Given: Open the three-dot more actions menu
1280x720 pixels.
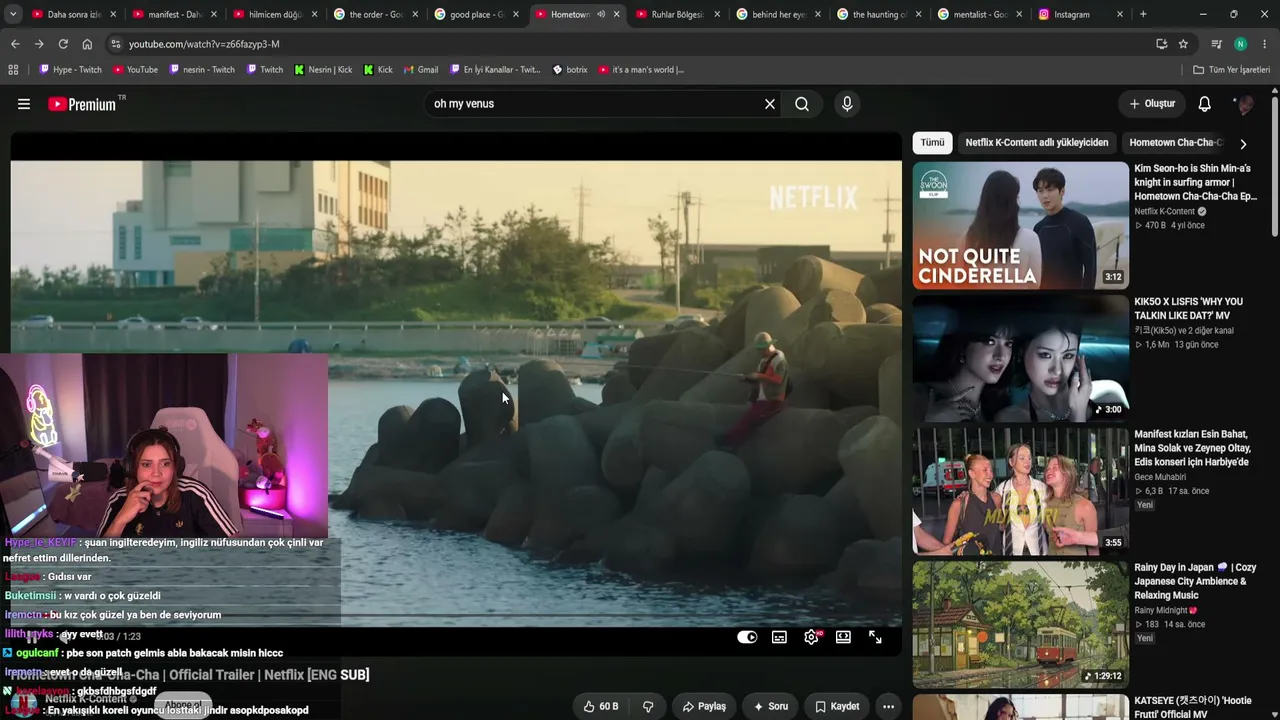Looking at the screenshot, I should (x=888, y=706).
